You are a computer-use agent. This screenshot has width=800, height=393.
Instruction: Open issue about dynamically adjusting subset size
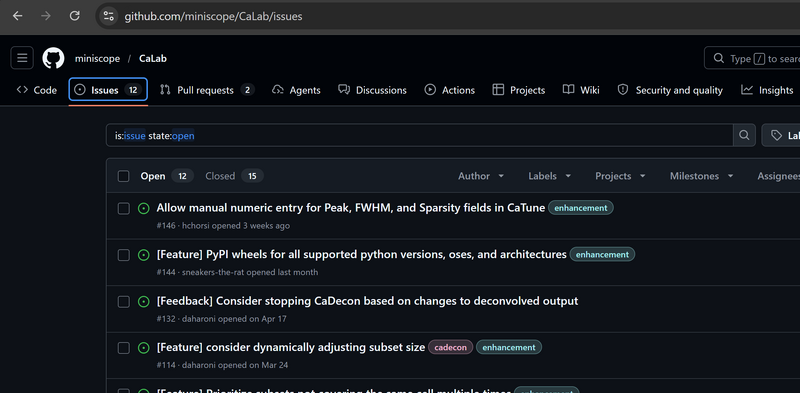click(291, 348)
